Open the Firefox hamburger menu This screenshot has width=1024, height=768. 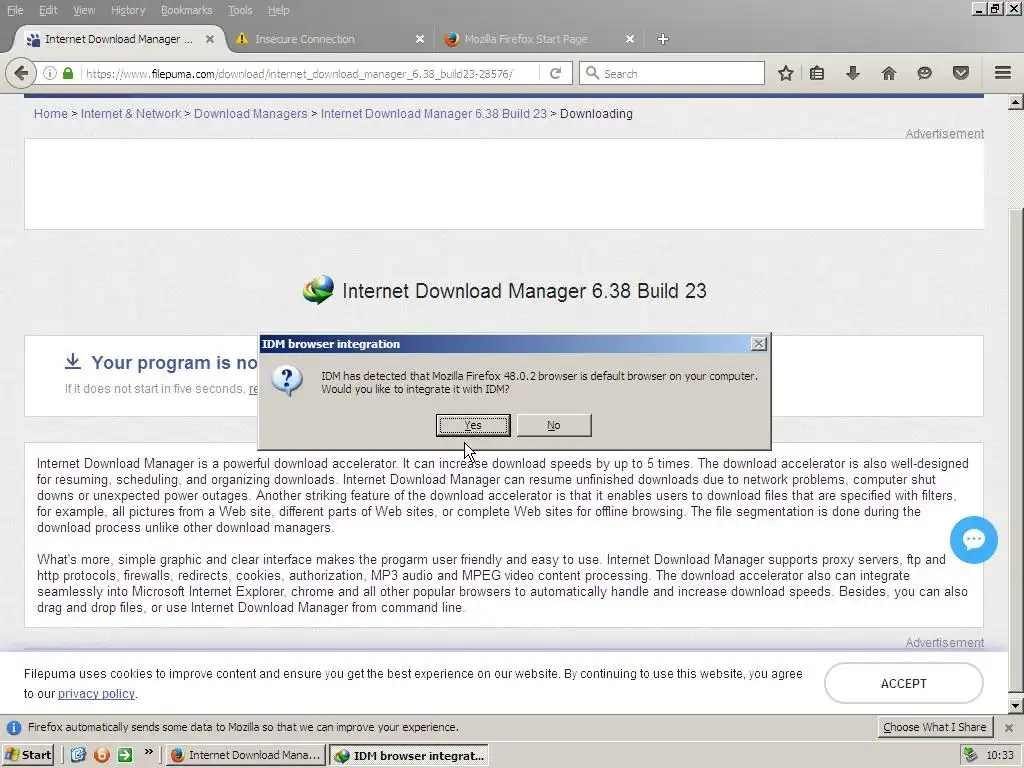(1003, 73)
